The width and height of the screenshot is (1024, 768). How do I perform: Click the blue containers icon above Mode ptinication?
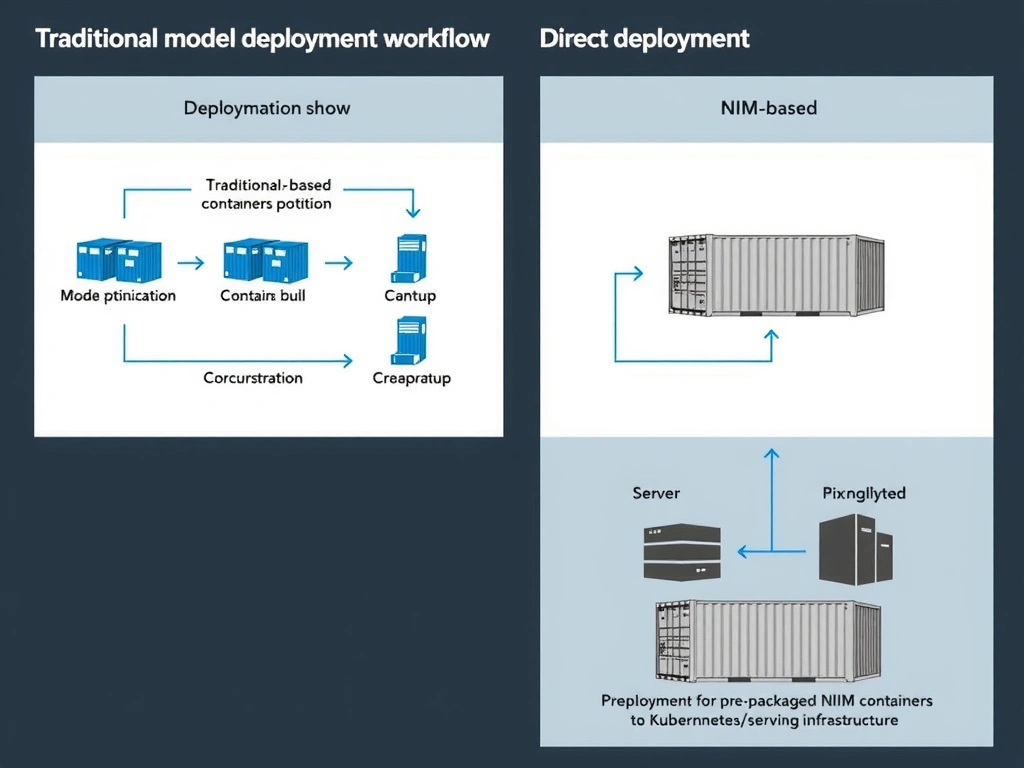[x=119, y=261]
